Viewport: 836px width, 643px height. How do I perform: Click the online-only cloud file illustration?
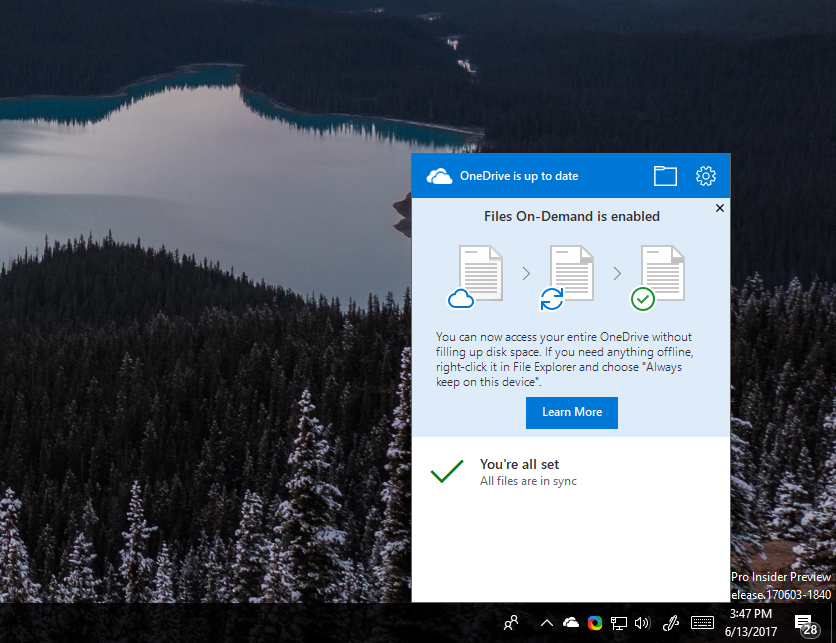(475, 277)
